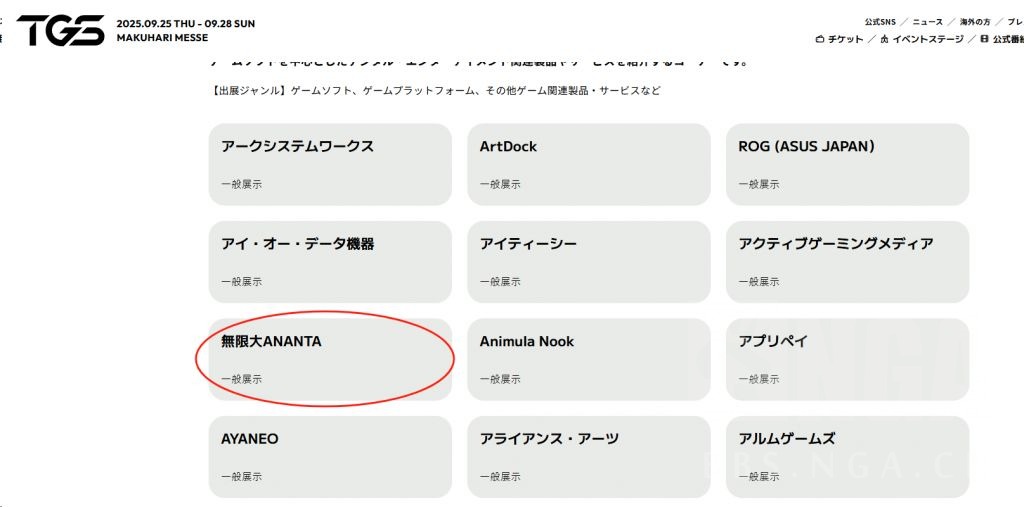
Task: Select the AYANEO exhibitor card
Action: pos(330,457)
